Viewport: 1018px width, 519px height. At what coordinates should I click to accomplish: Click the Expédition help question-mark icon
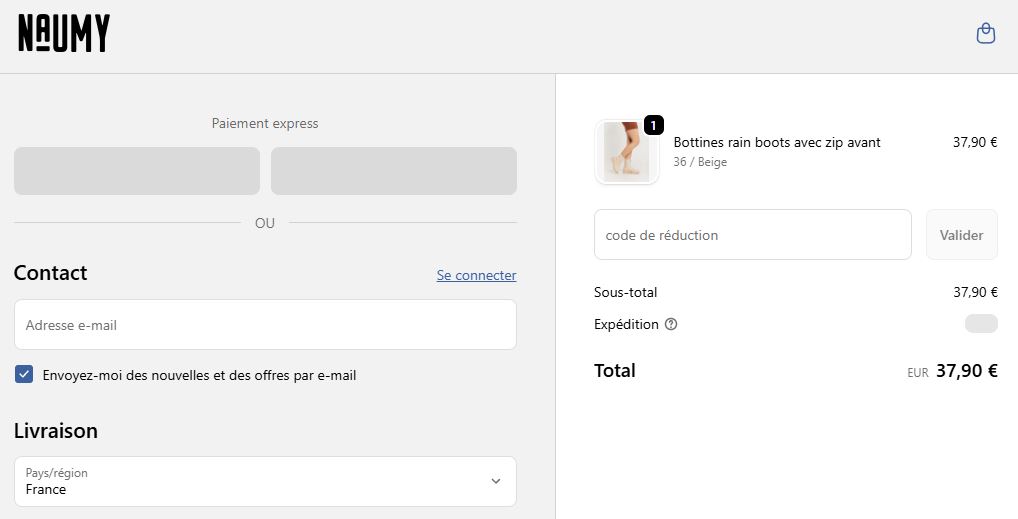[671, 324]
